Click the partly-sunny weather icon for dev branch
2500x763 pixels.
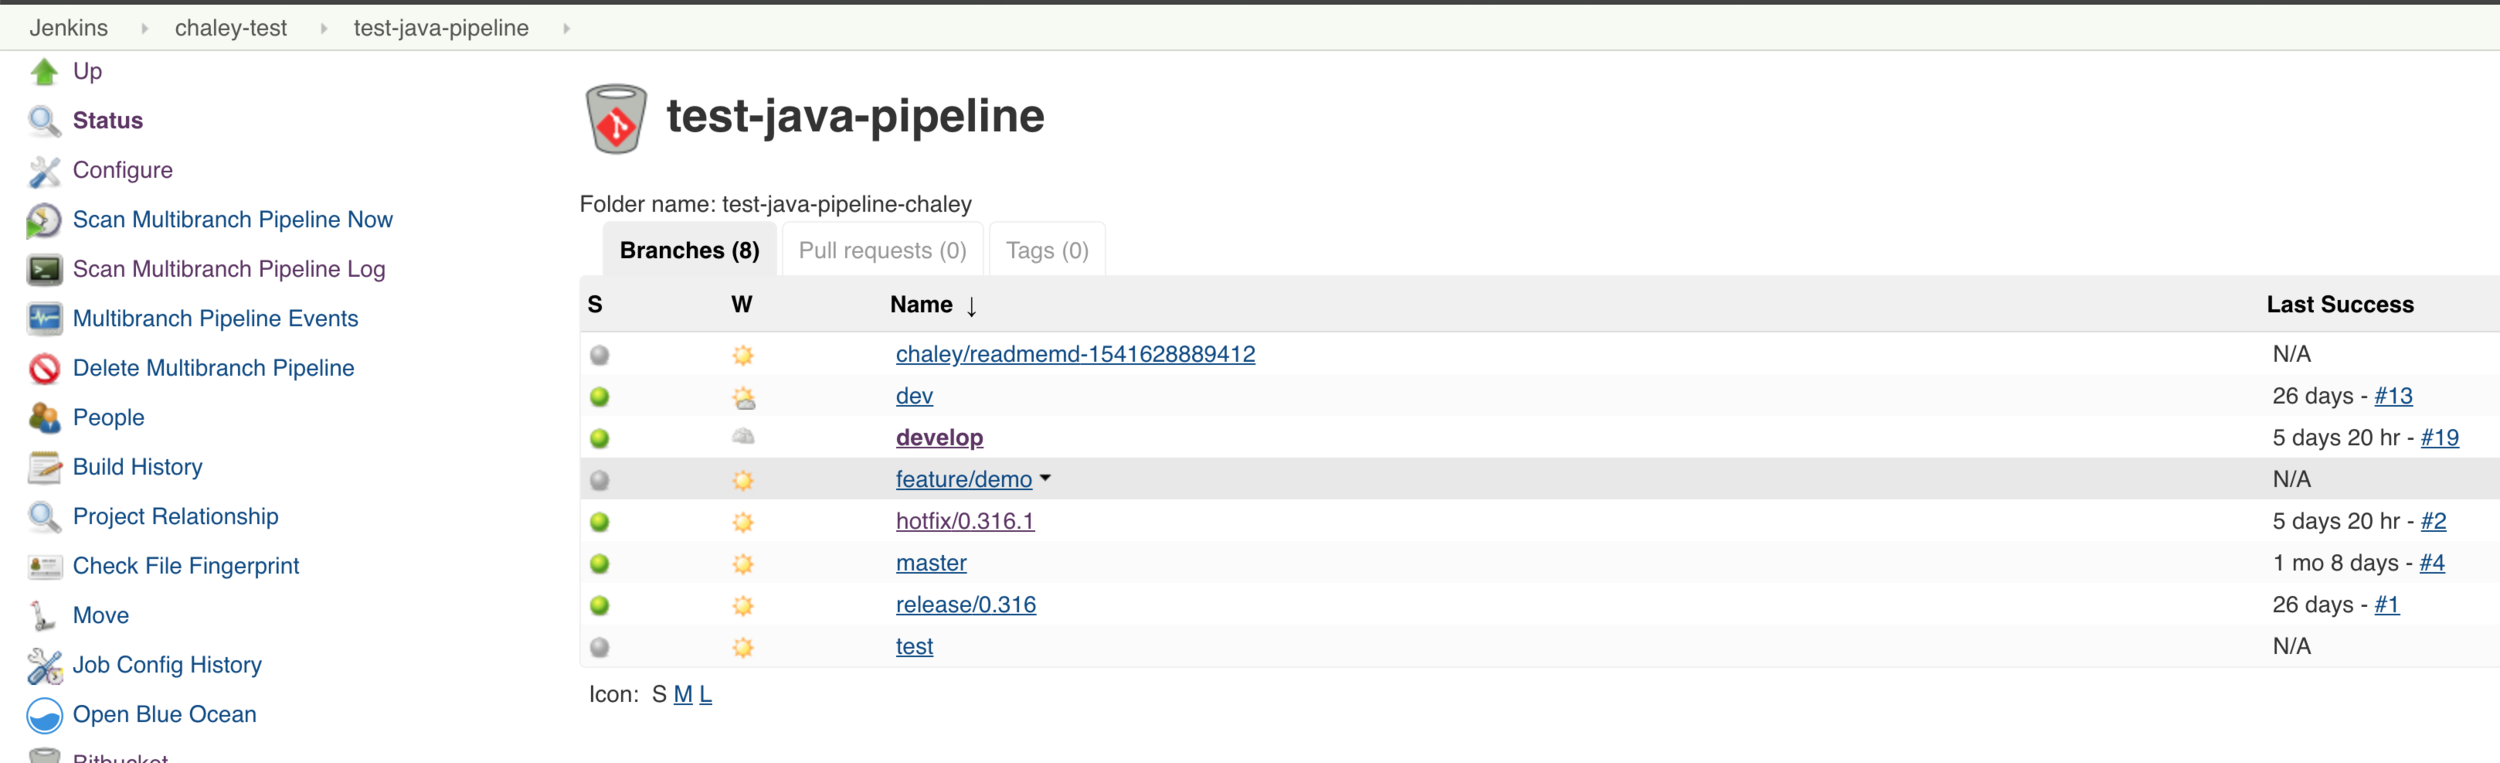[743, 398]
